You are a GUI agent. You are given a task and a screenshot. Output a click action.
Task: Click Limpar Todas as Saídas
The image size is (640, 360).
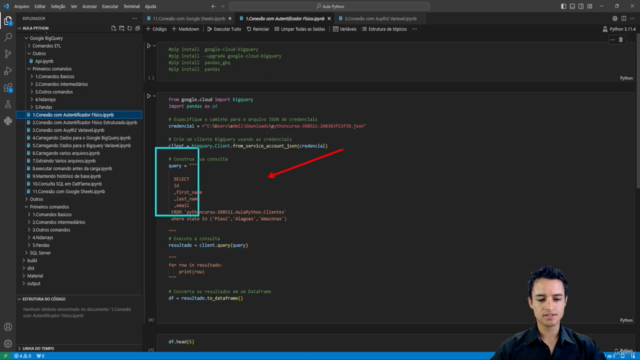300,29
